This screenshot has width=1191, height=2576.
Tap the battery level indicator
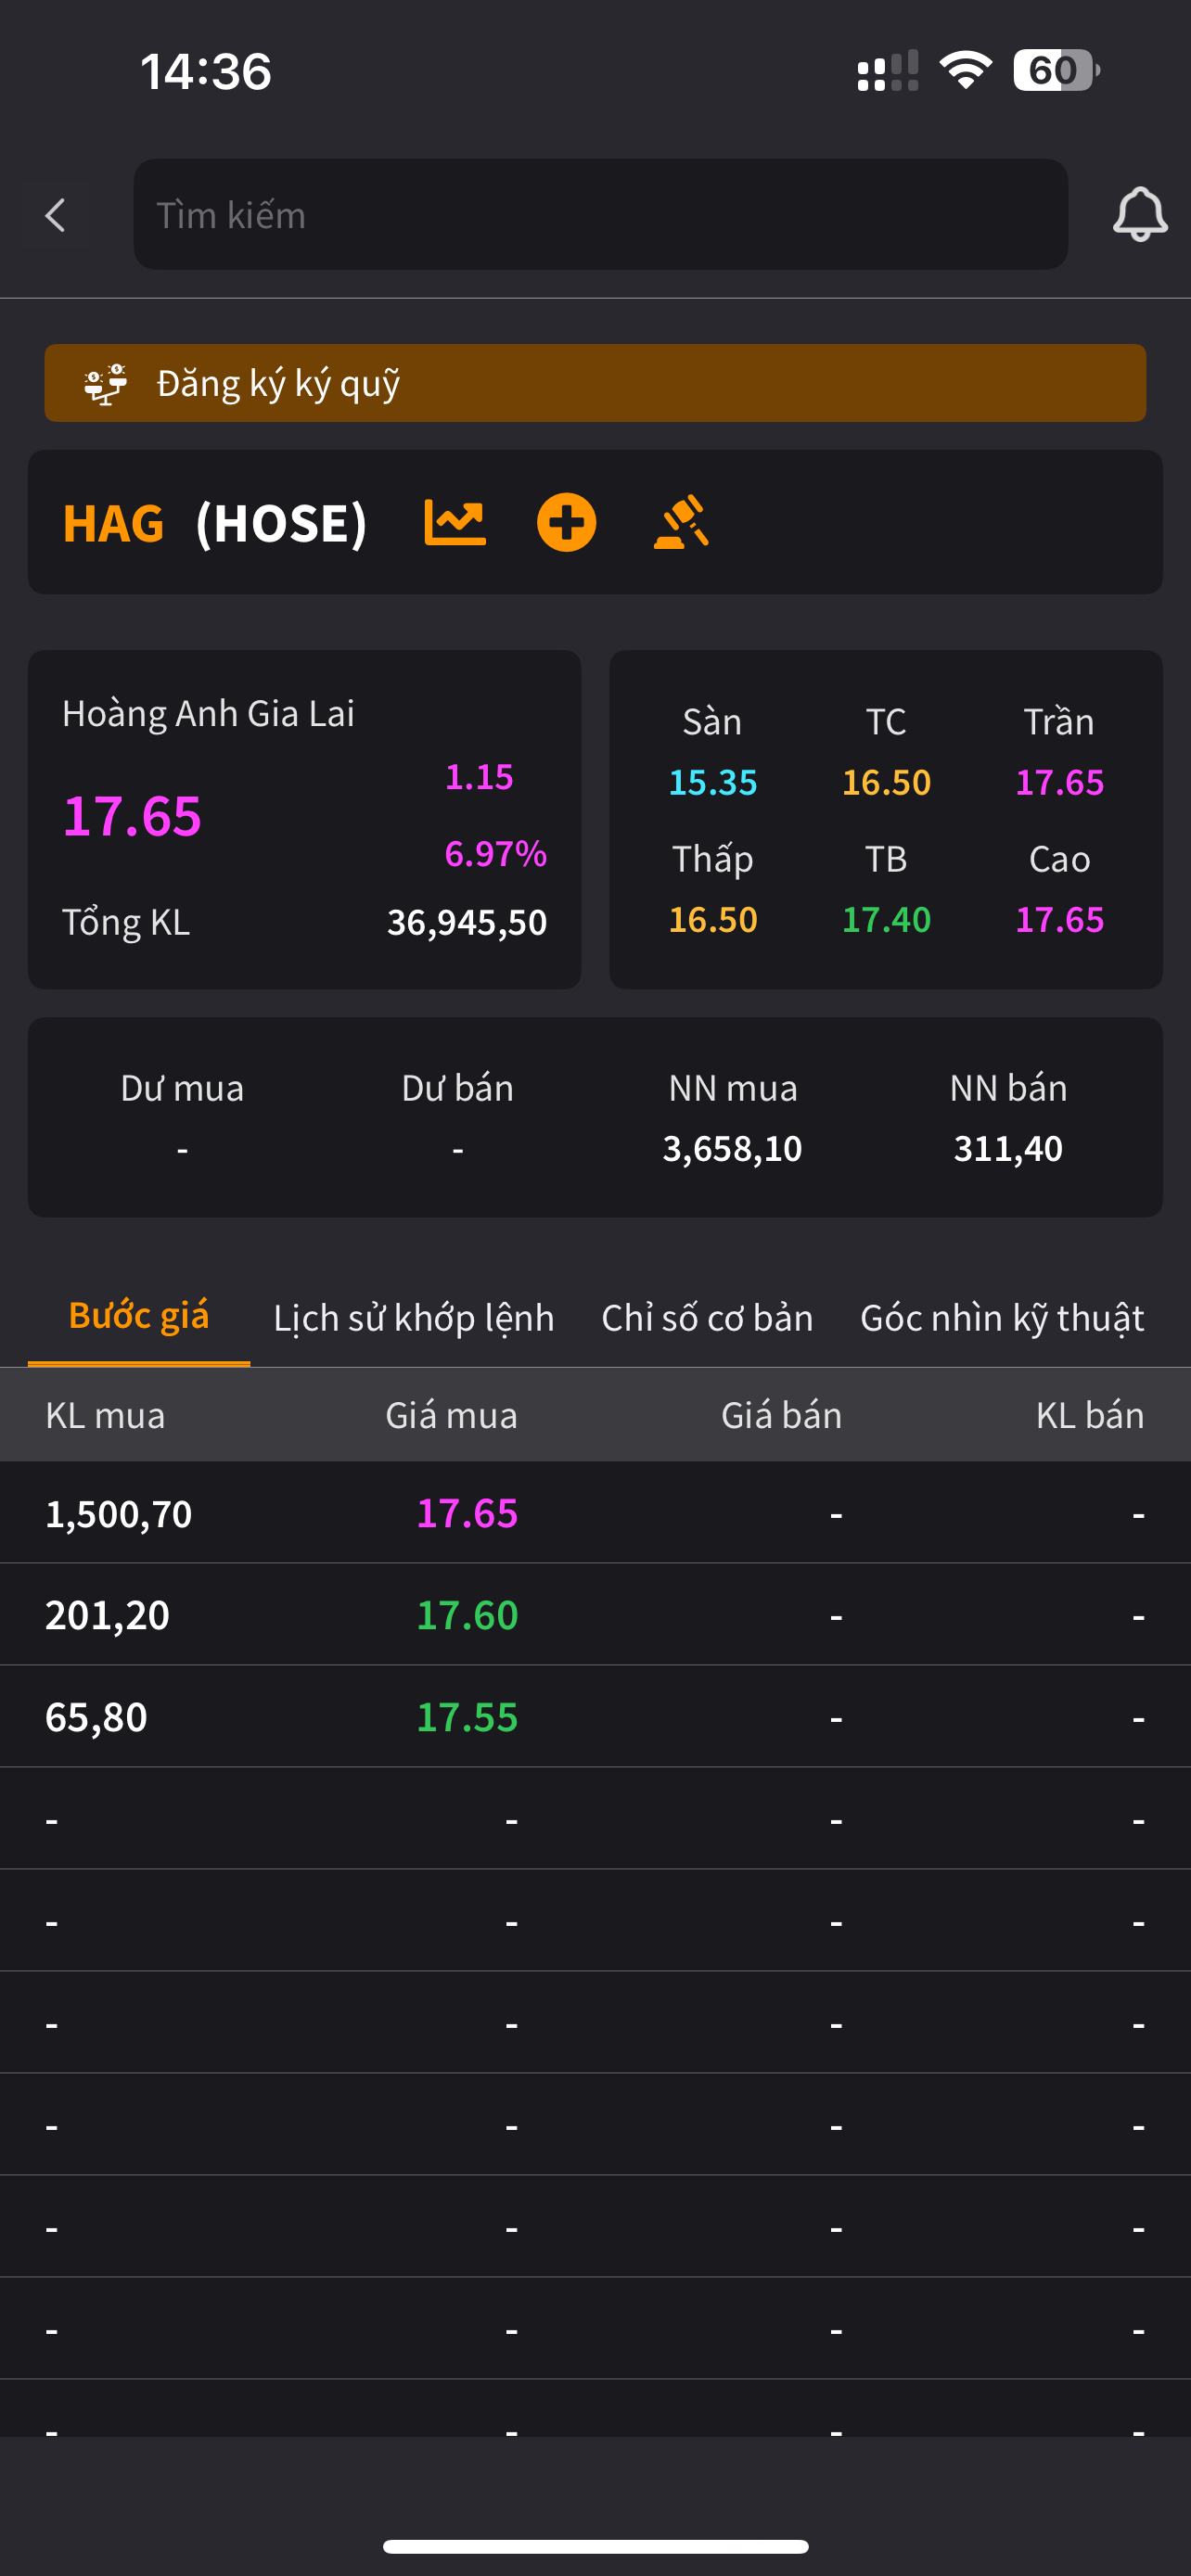click(x=1056, y=70)
